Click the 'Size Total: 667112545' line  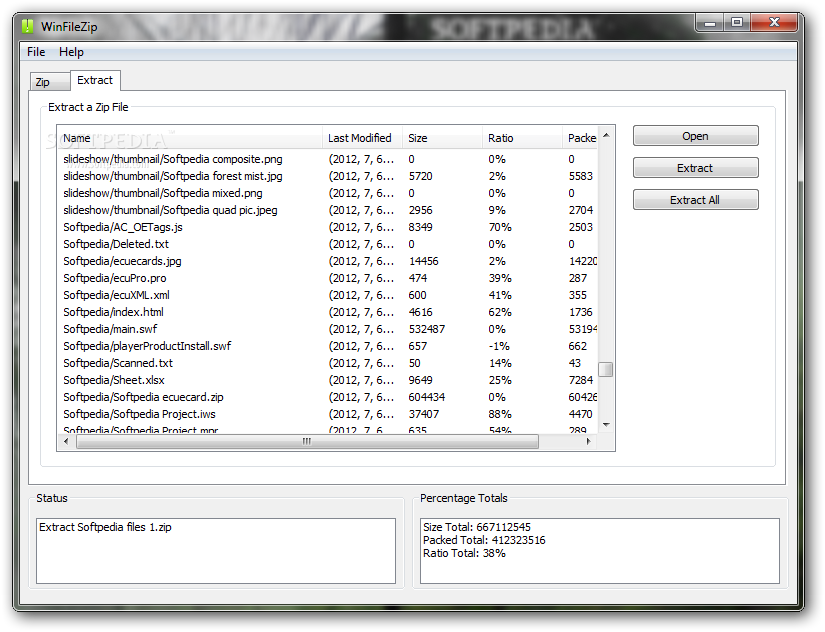coord(477,527)
